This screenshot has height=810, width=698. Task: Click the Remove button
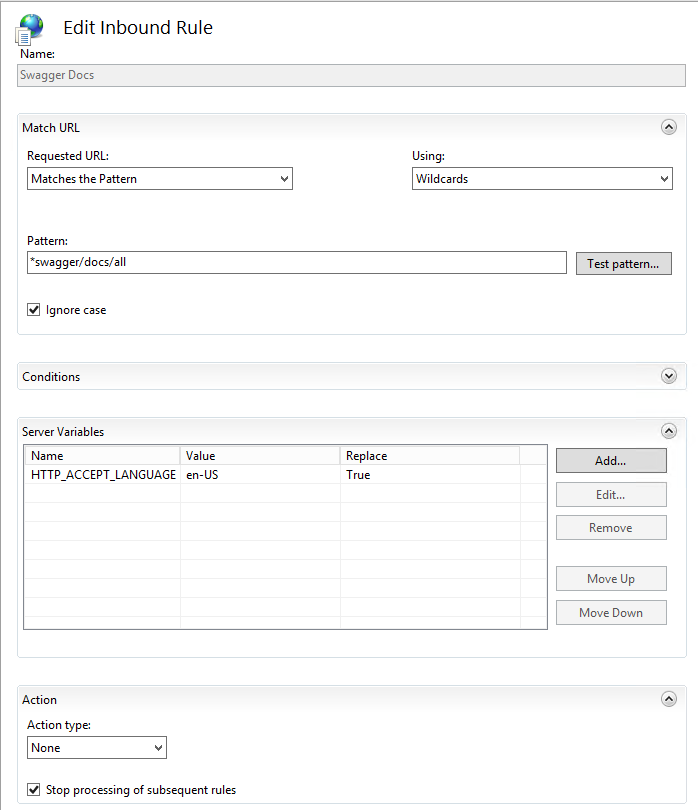pos(610,528)
